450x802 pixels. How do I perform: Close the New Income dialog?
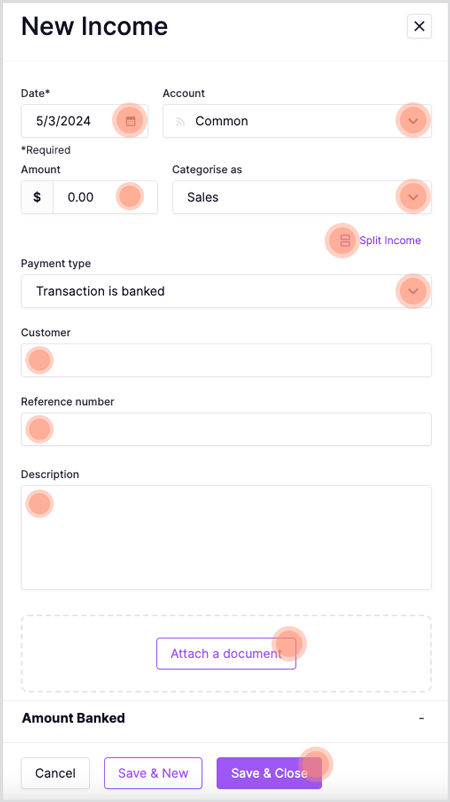[419, 26]
